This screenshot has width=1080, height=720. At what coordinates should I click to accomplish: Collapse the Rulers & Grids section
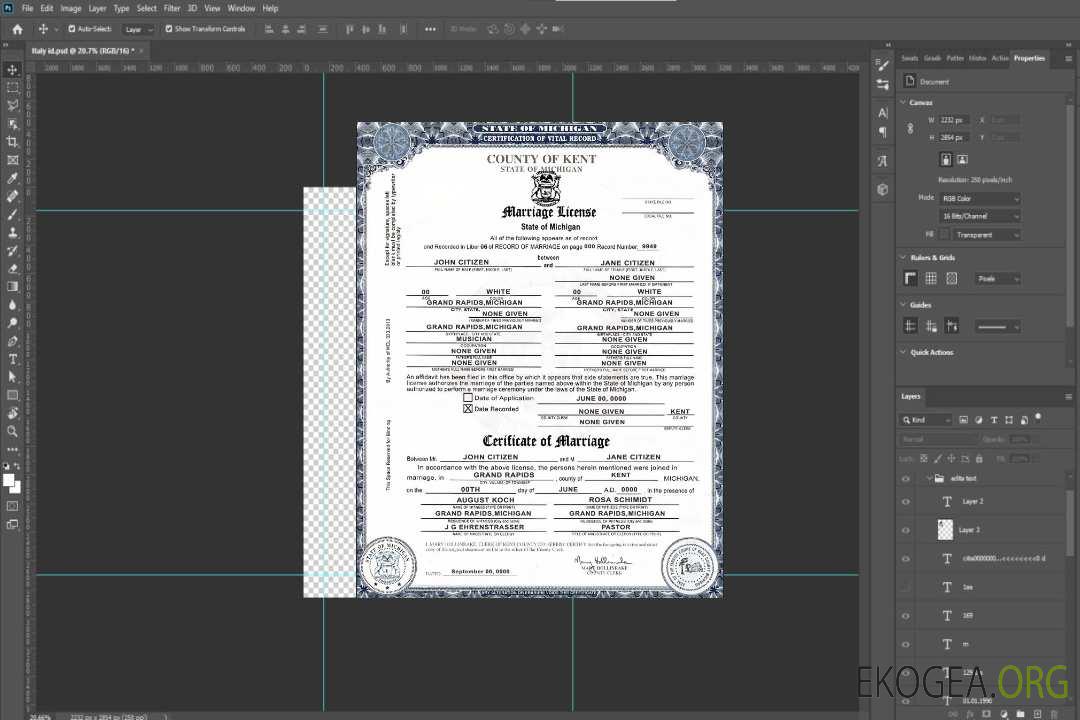click(x=903, y=257)
